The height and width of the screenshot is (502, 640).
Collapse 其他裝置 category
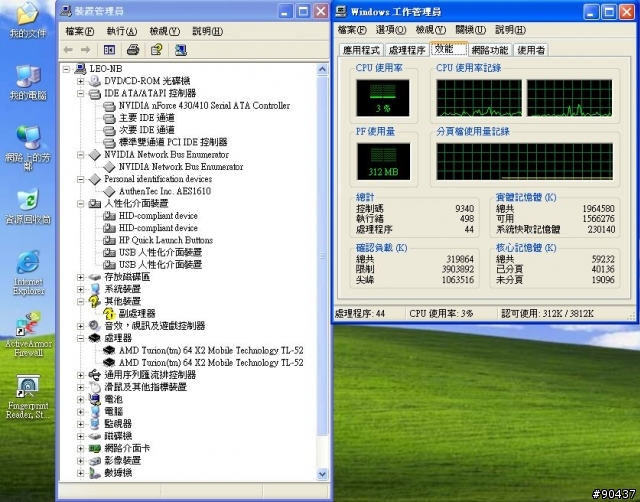click(x=80, y=302)
